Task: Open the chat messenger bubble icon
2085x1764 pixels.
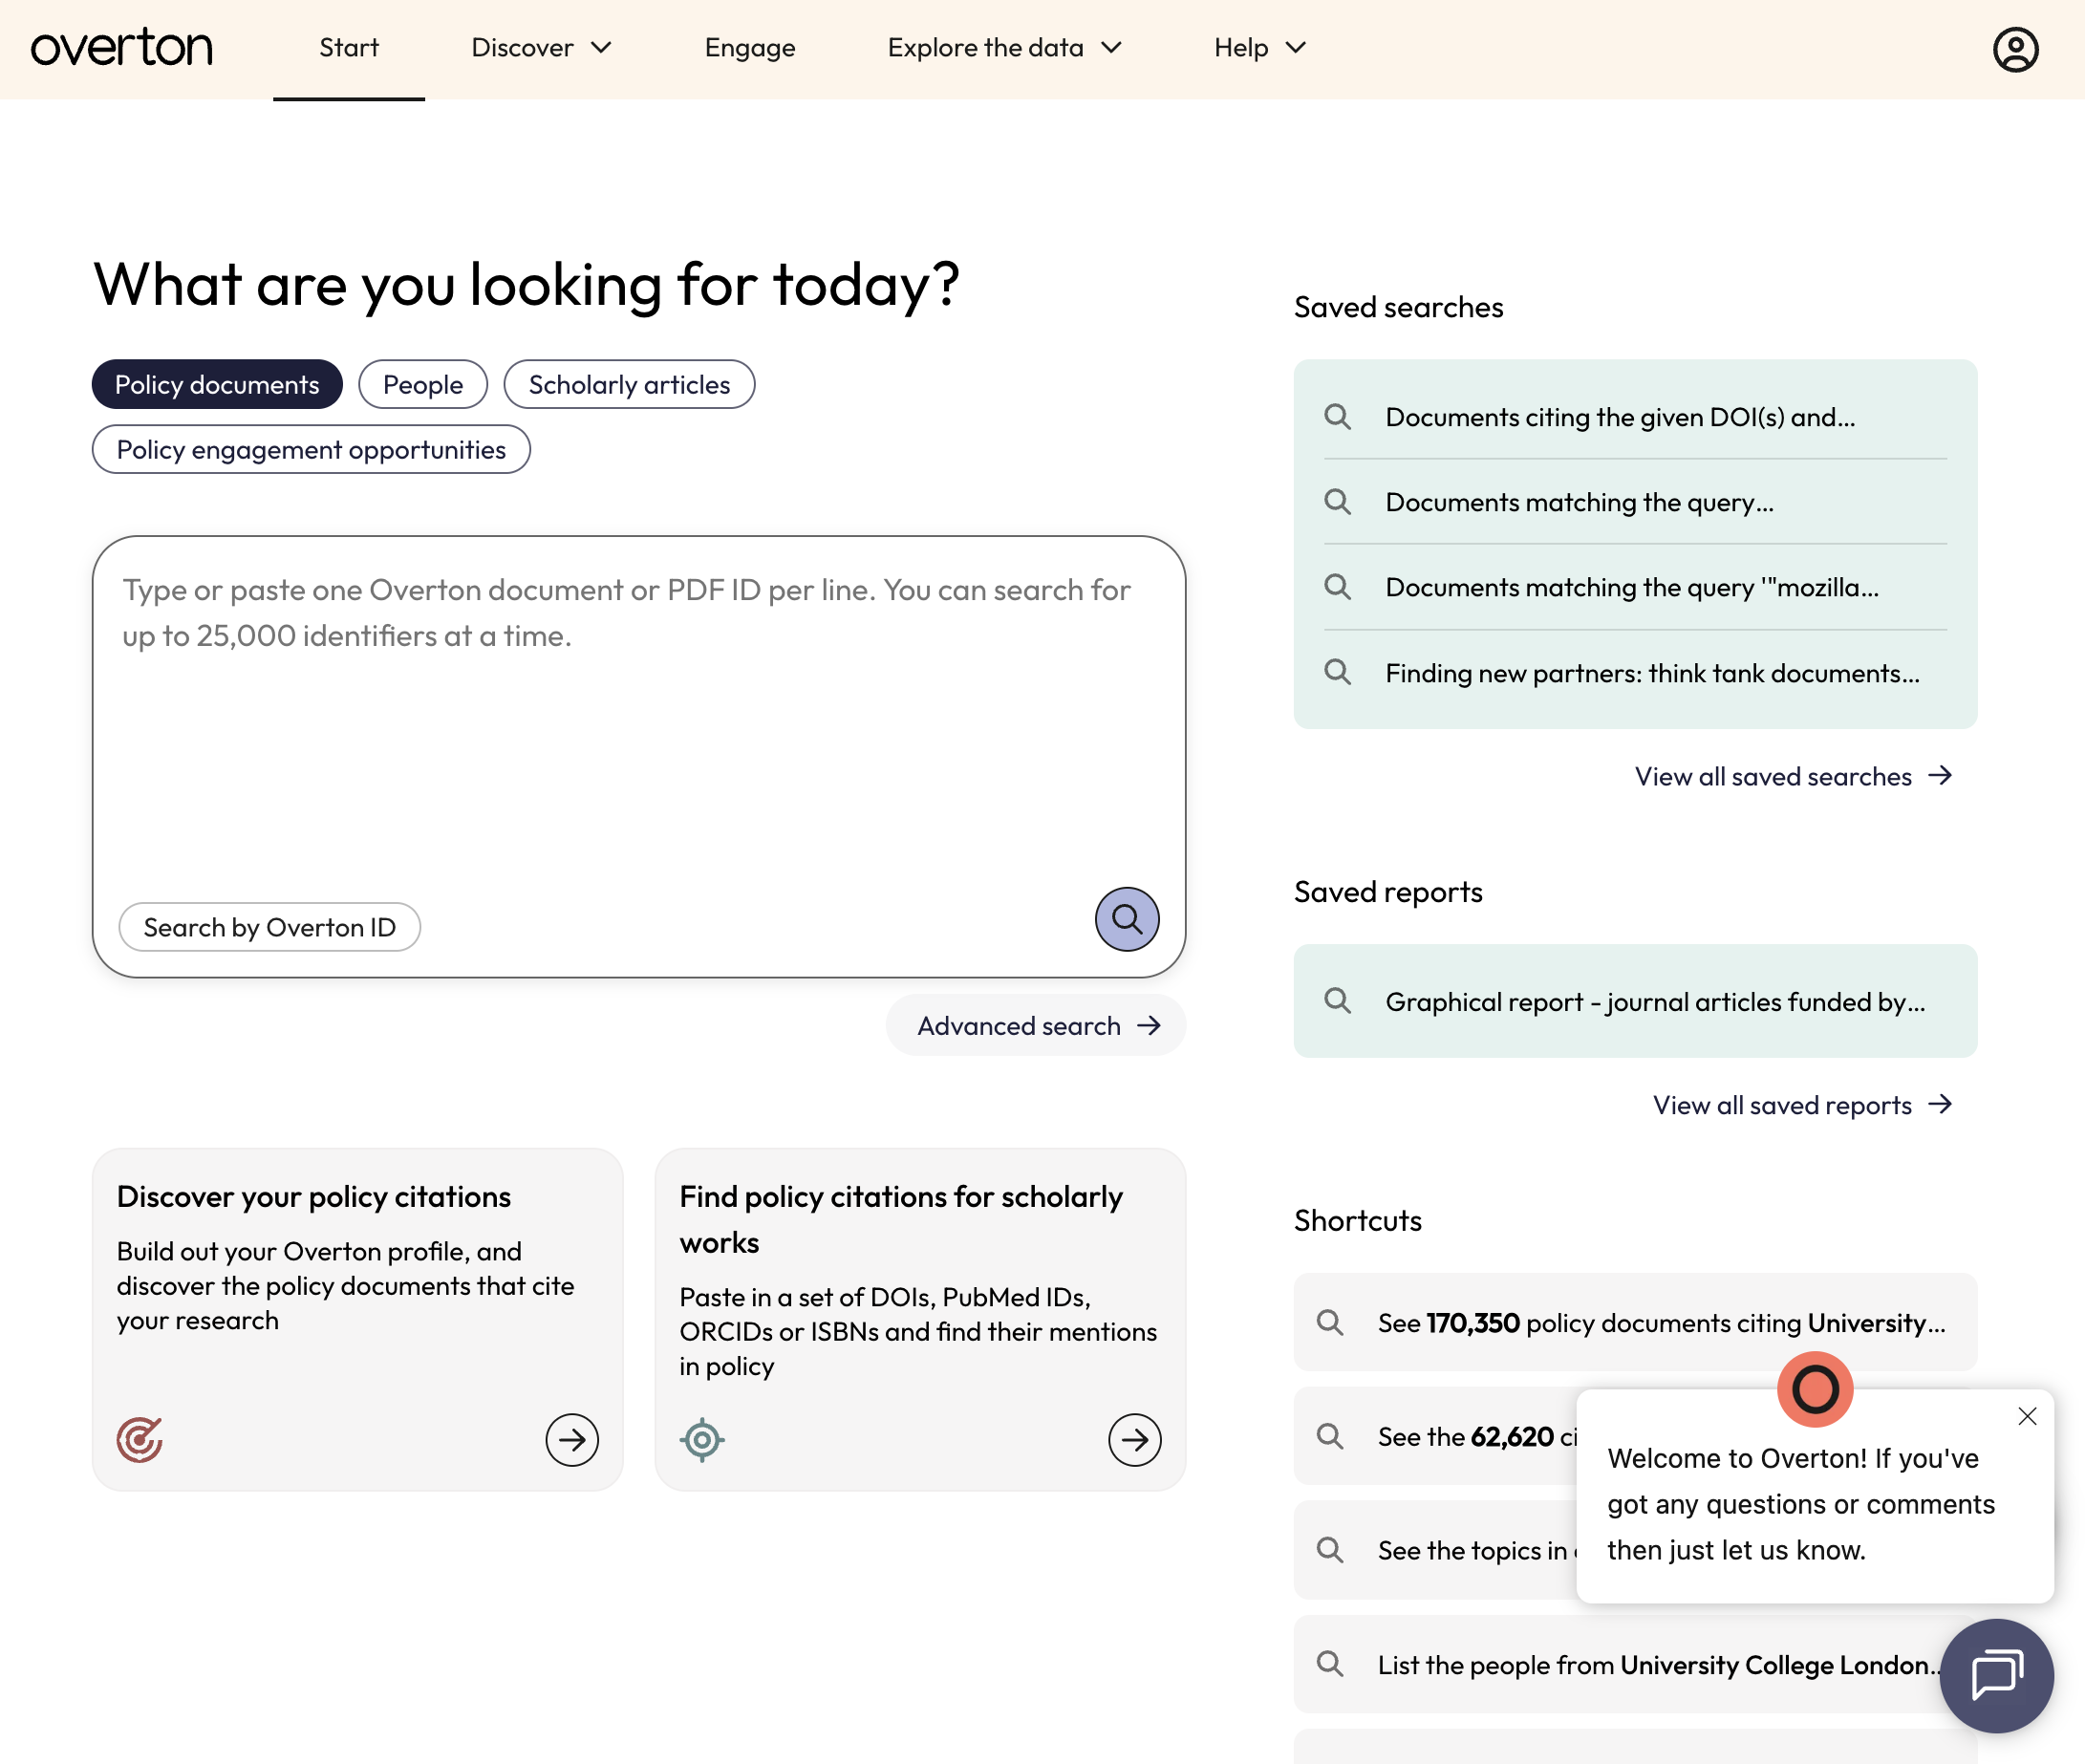Action: pyautogui.click(x=1996, y=1675)
